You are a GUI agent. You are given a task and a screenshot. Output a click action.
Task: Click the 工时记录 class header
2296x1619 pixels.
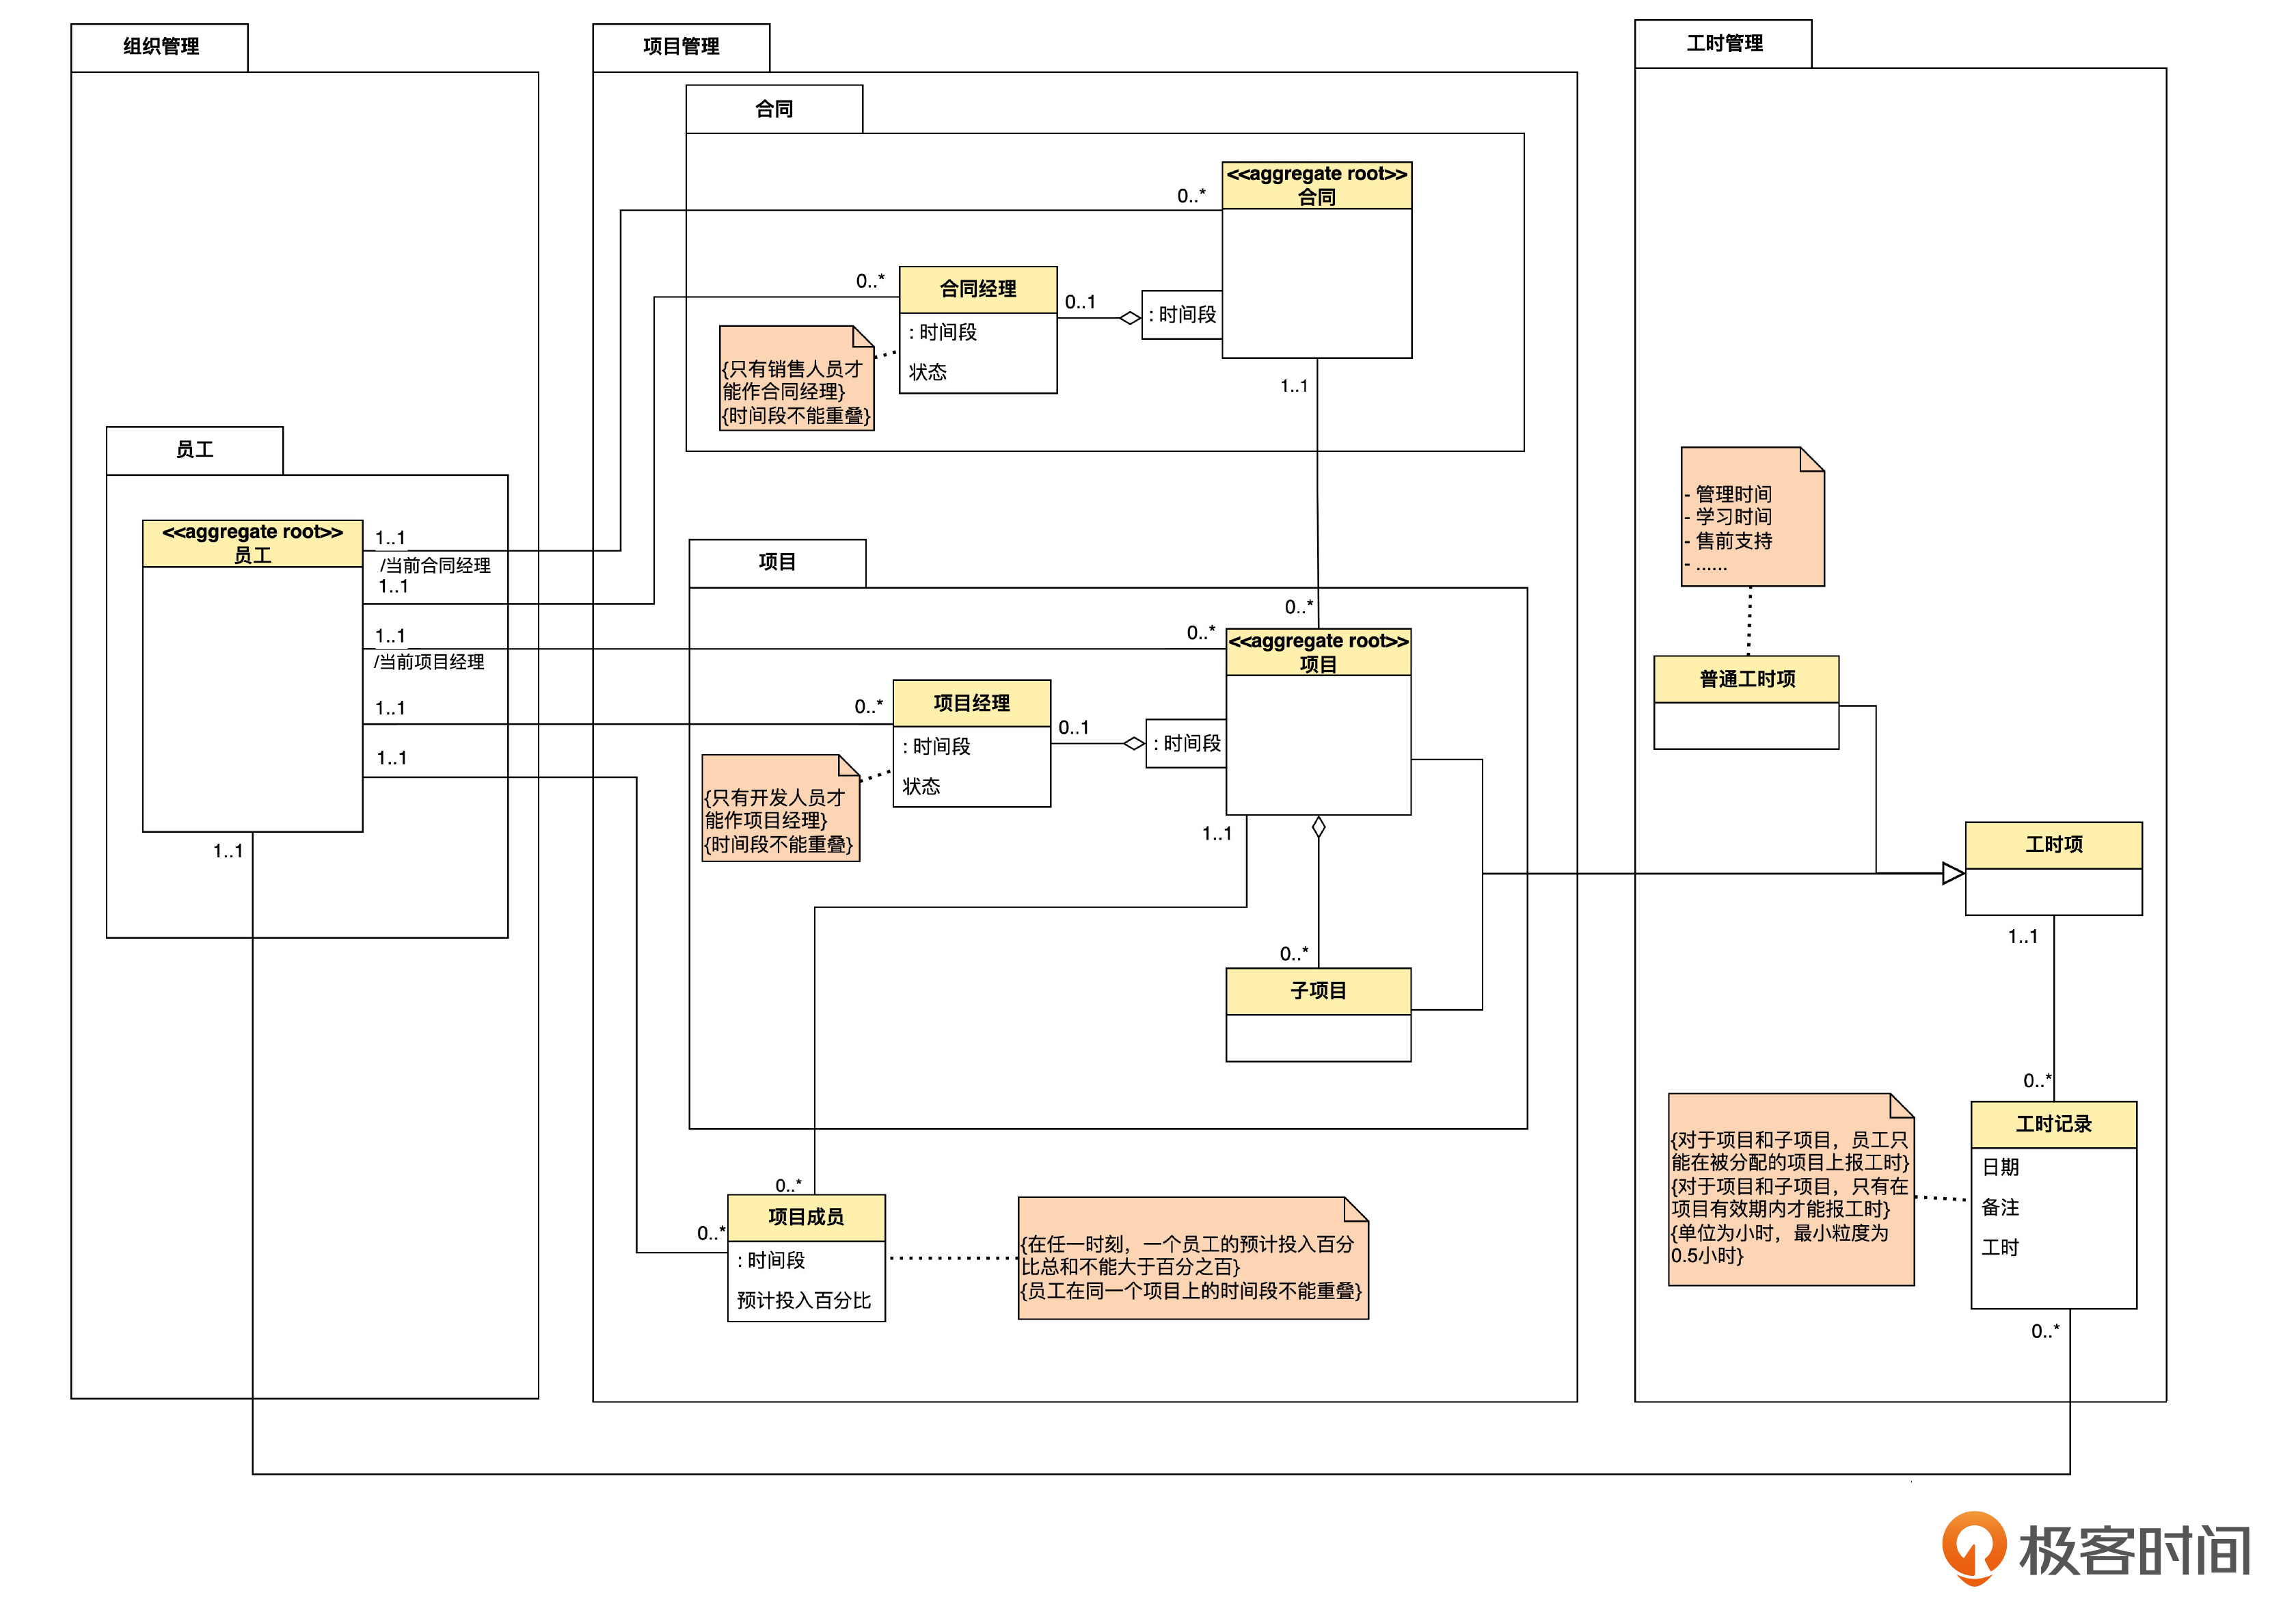2053,1125
